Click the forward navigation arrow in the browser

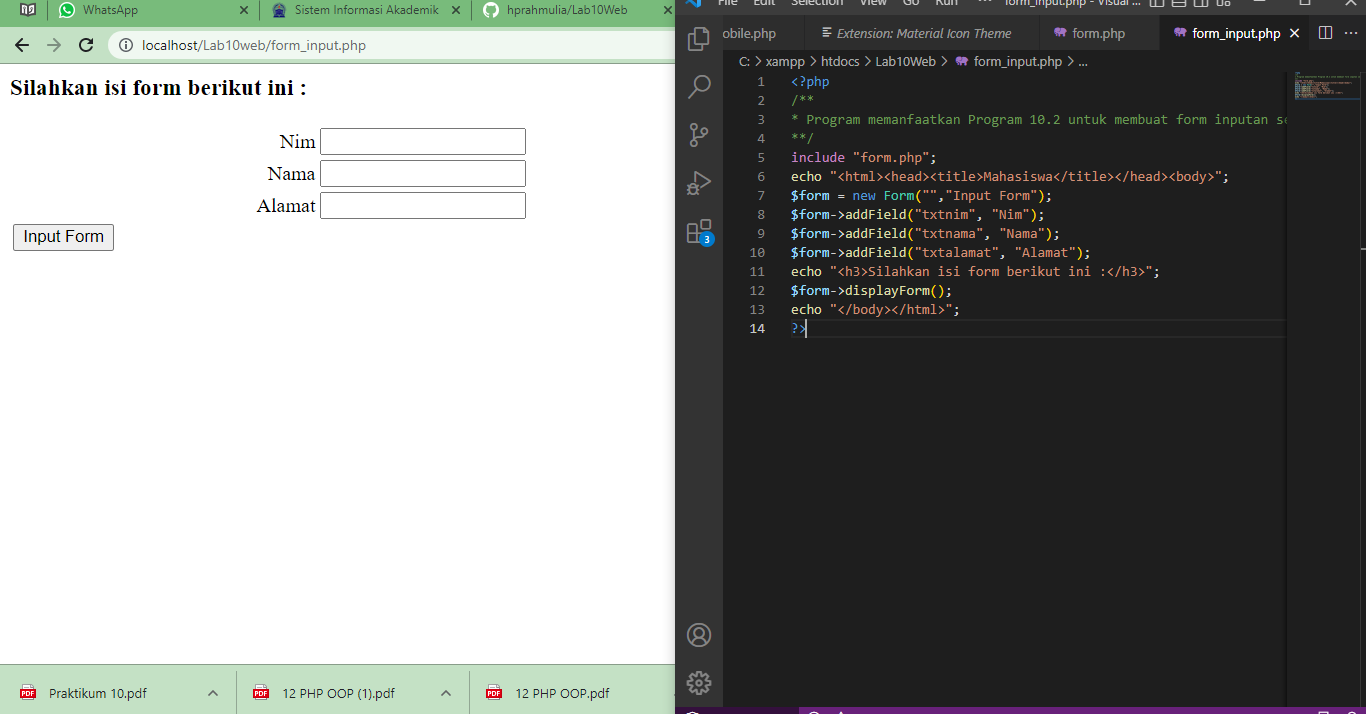point(53,45)
